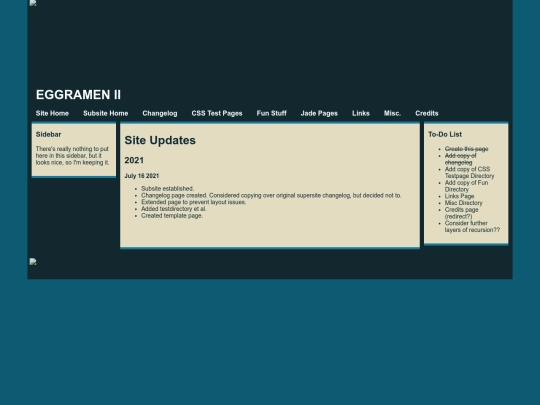Screen dimensions: 540x405
Task: Click the 'Links Page' to-do item
Action: tap(459, 196)
